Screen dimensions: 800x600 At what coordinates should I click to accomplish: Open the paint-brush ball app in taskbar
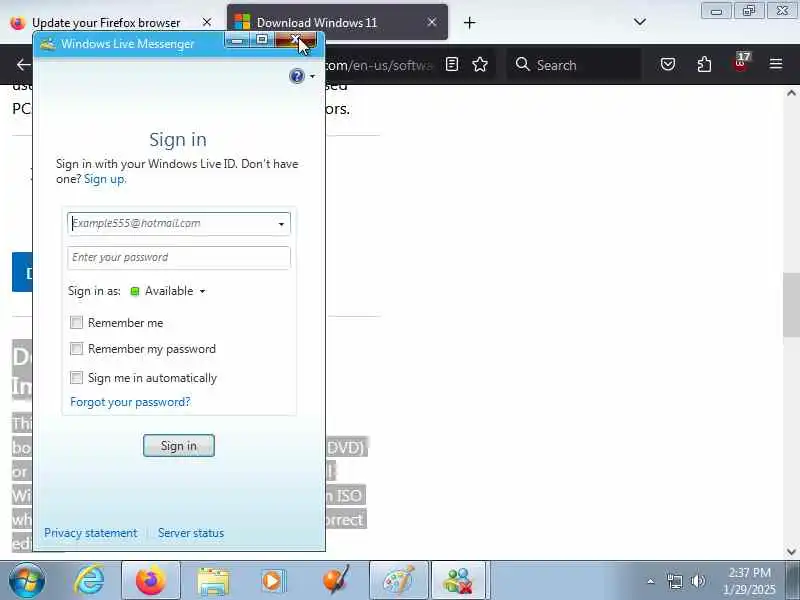336,580
